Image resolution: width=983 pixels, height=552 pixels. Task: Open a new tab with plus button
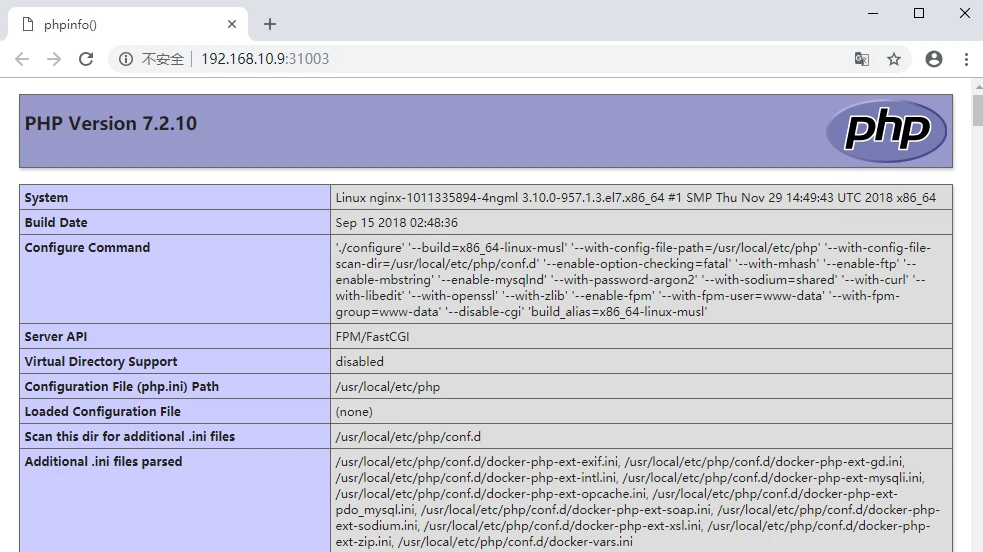tap(270, 24)
